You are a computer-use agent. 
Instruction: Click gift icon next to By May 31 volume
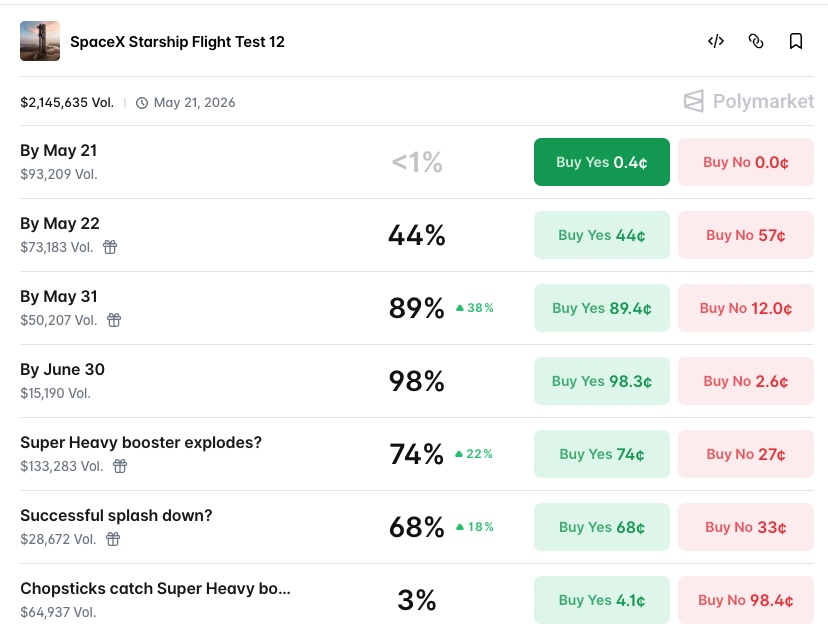(114, 320)
